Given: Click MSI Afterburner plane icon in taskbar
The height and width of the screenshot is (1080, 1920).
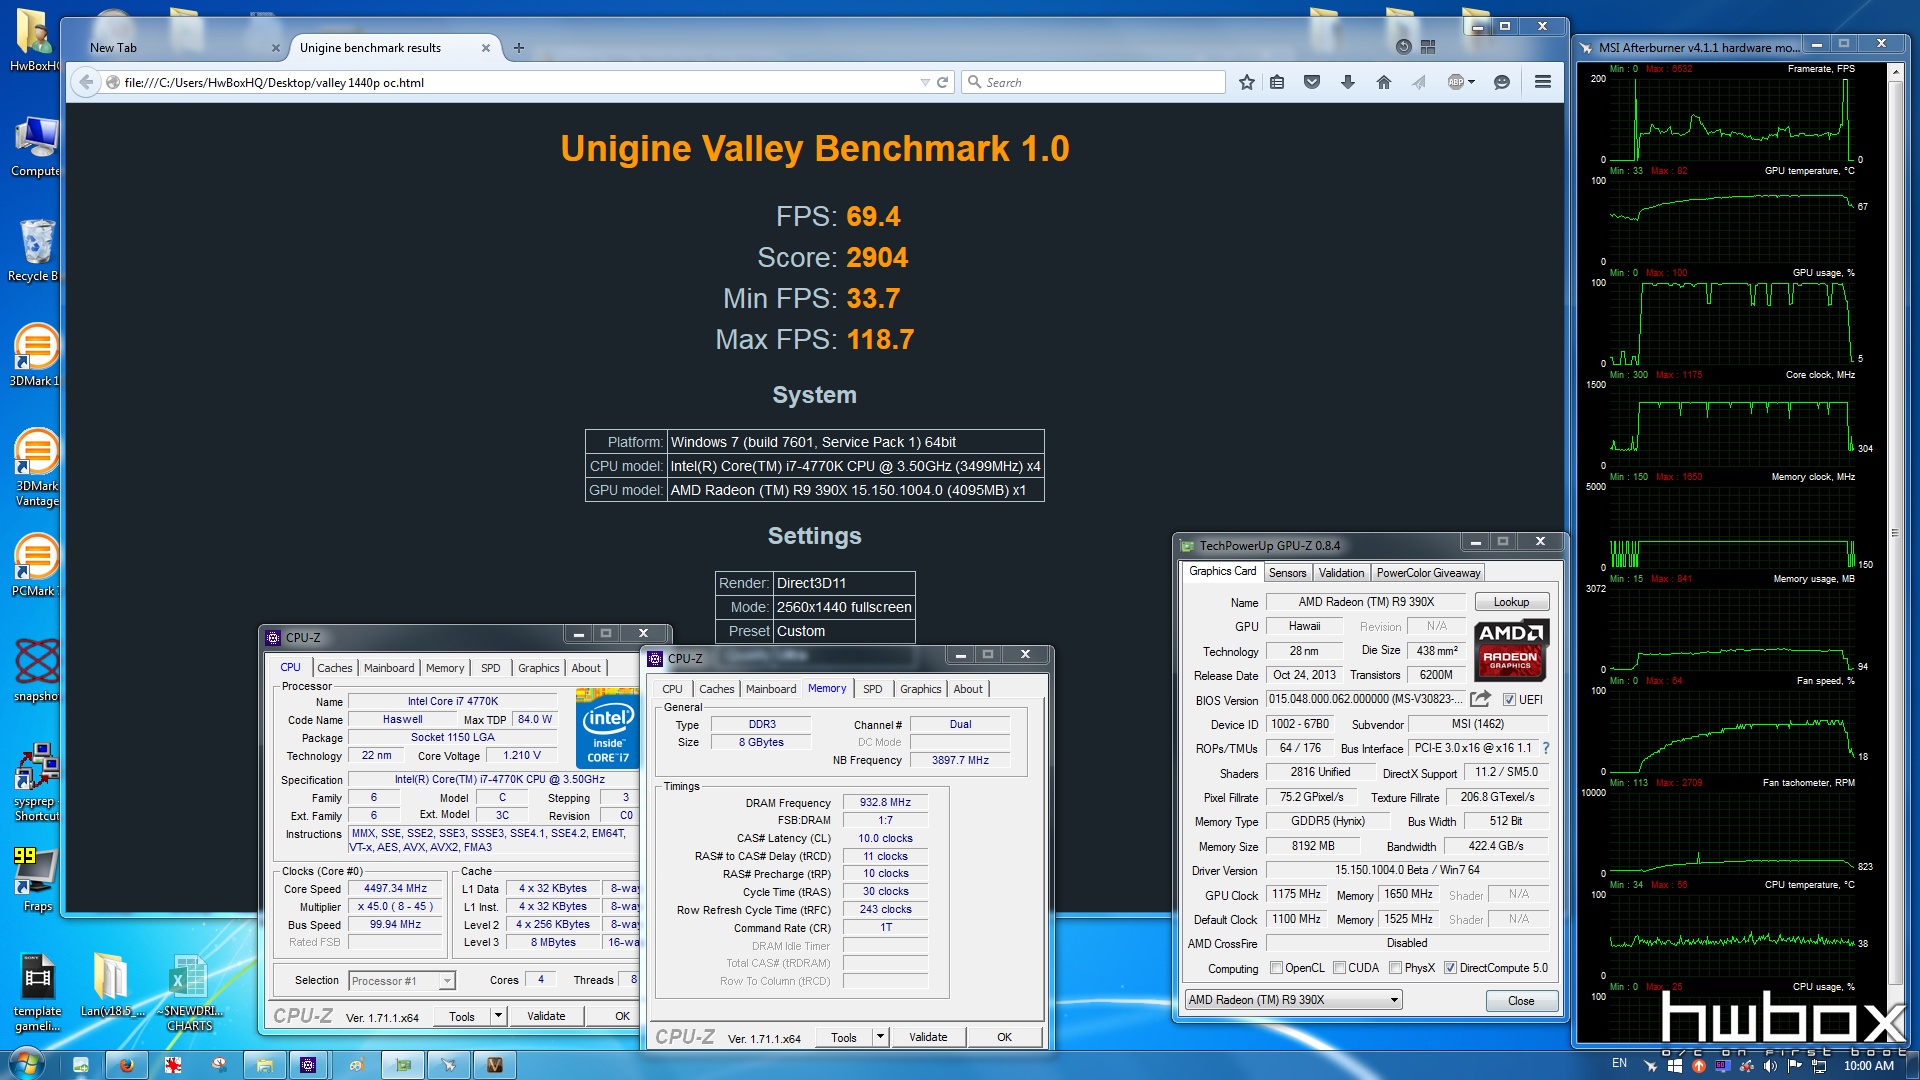Looking at the screenshot, I should tap(448, 1065).
